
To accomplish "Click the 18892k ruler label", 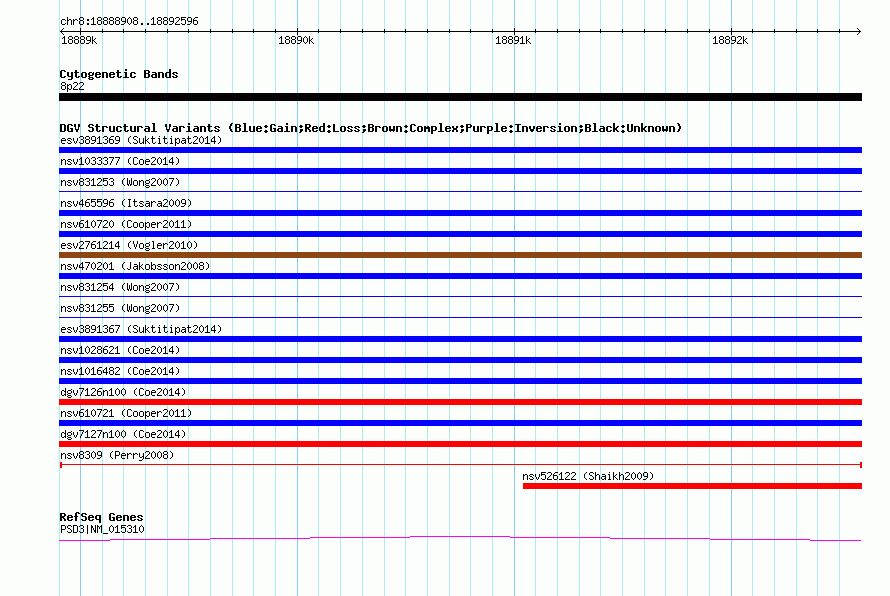I will (730, 41).
